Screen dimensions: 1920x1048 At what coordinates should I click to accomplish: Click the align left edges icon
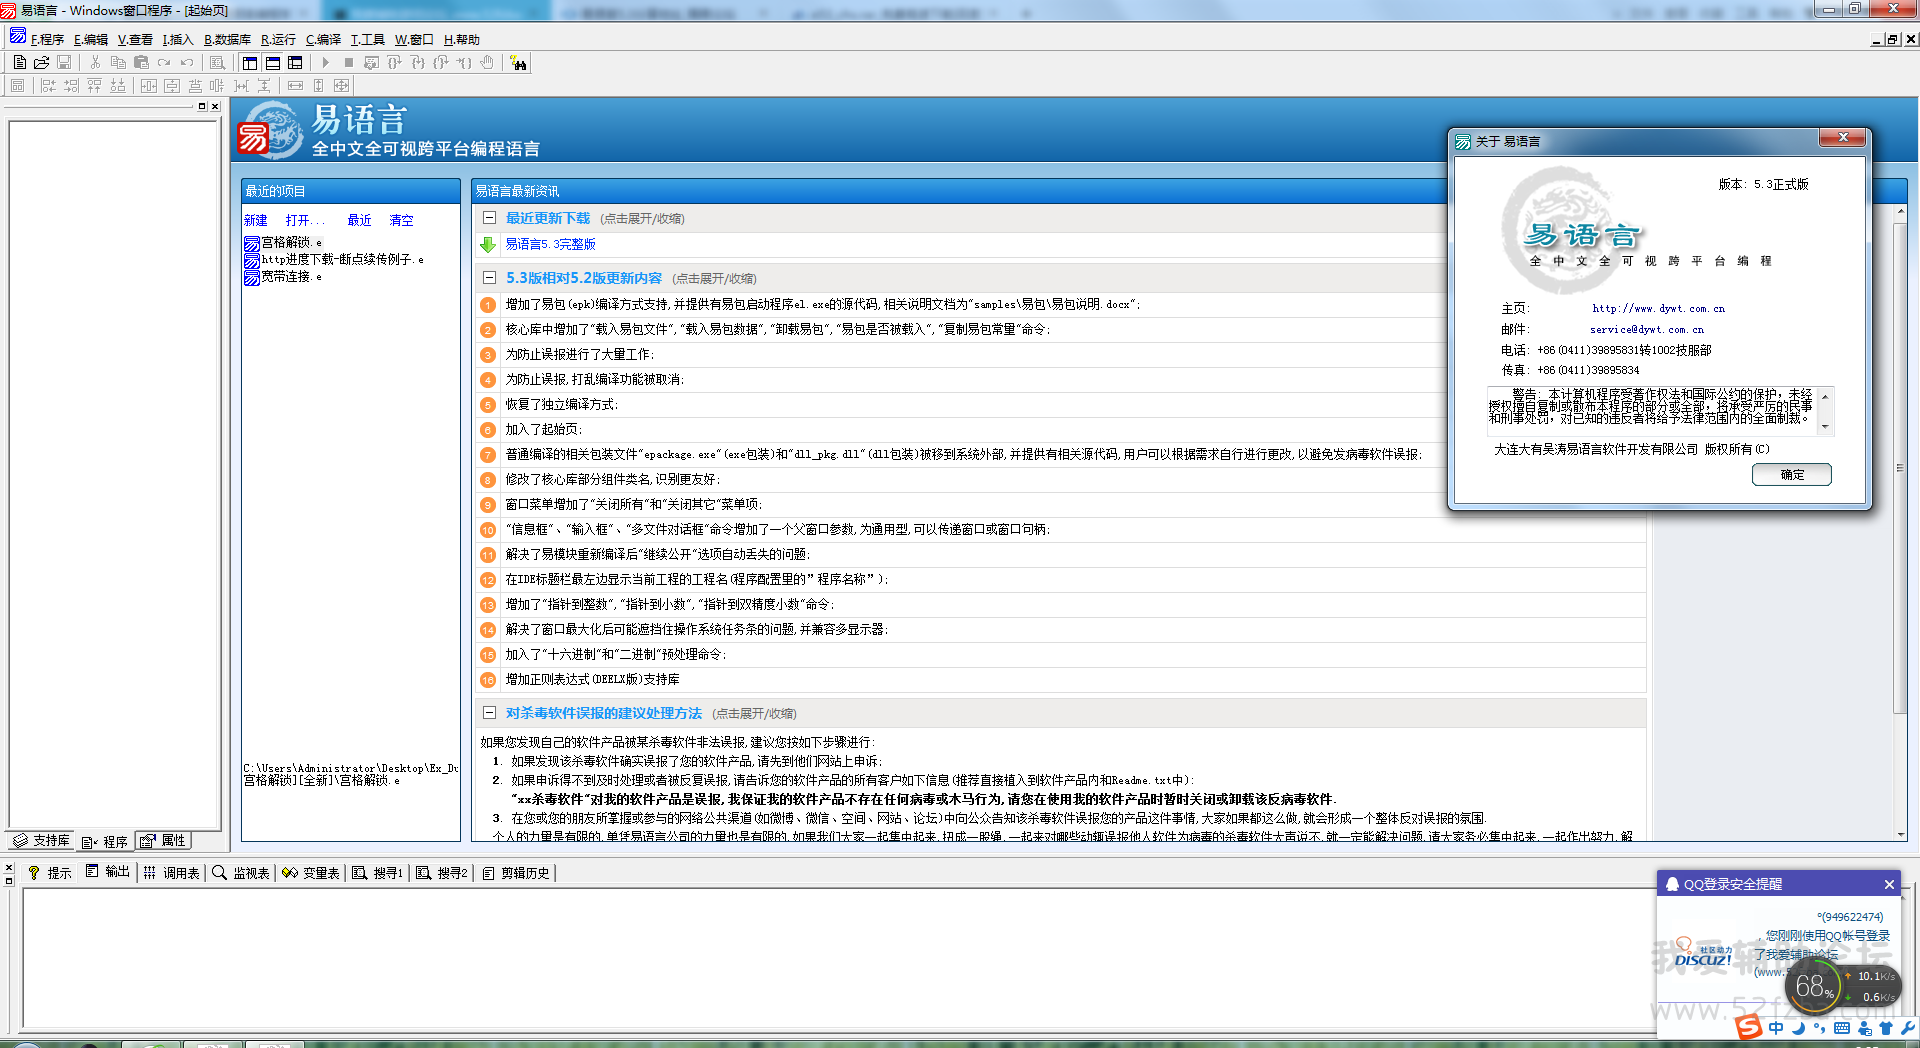(x=48, y=86)
